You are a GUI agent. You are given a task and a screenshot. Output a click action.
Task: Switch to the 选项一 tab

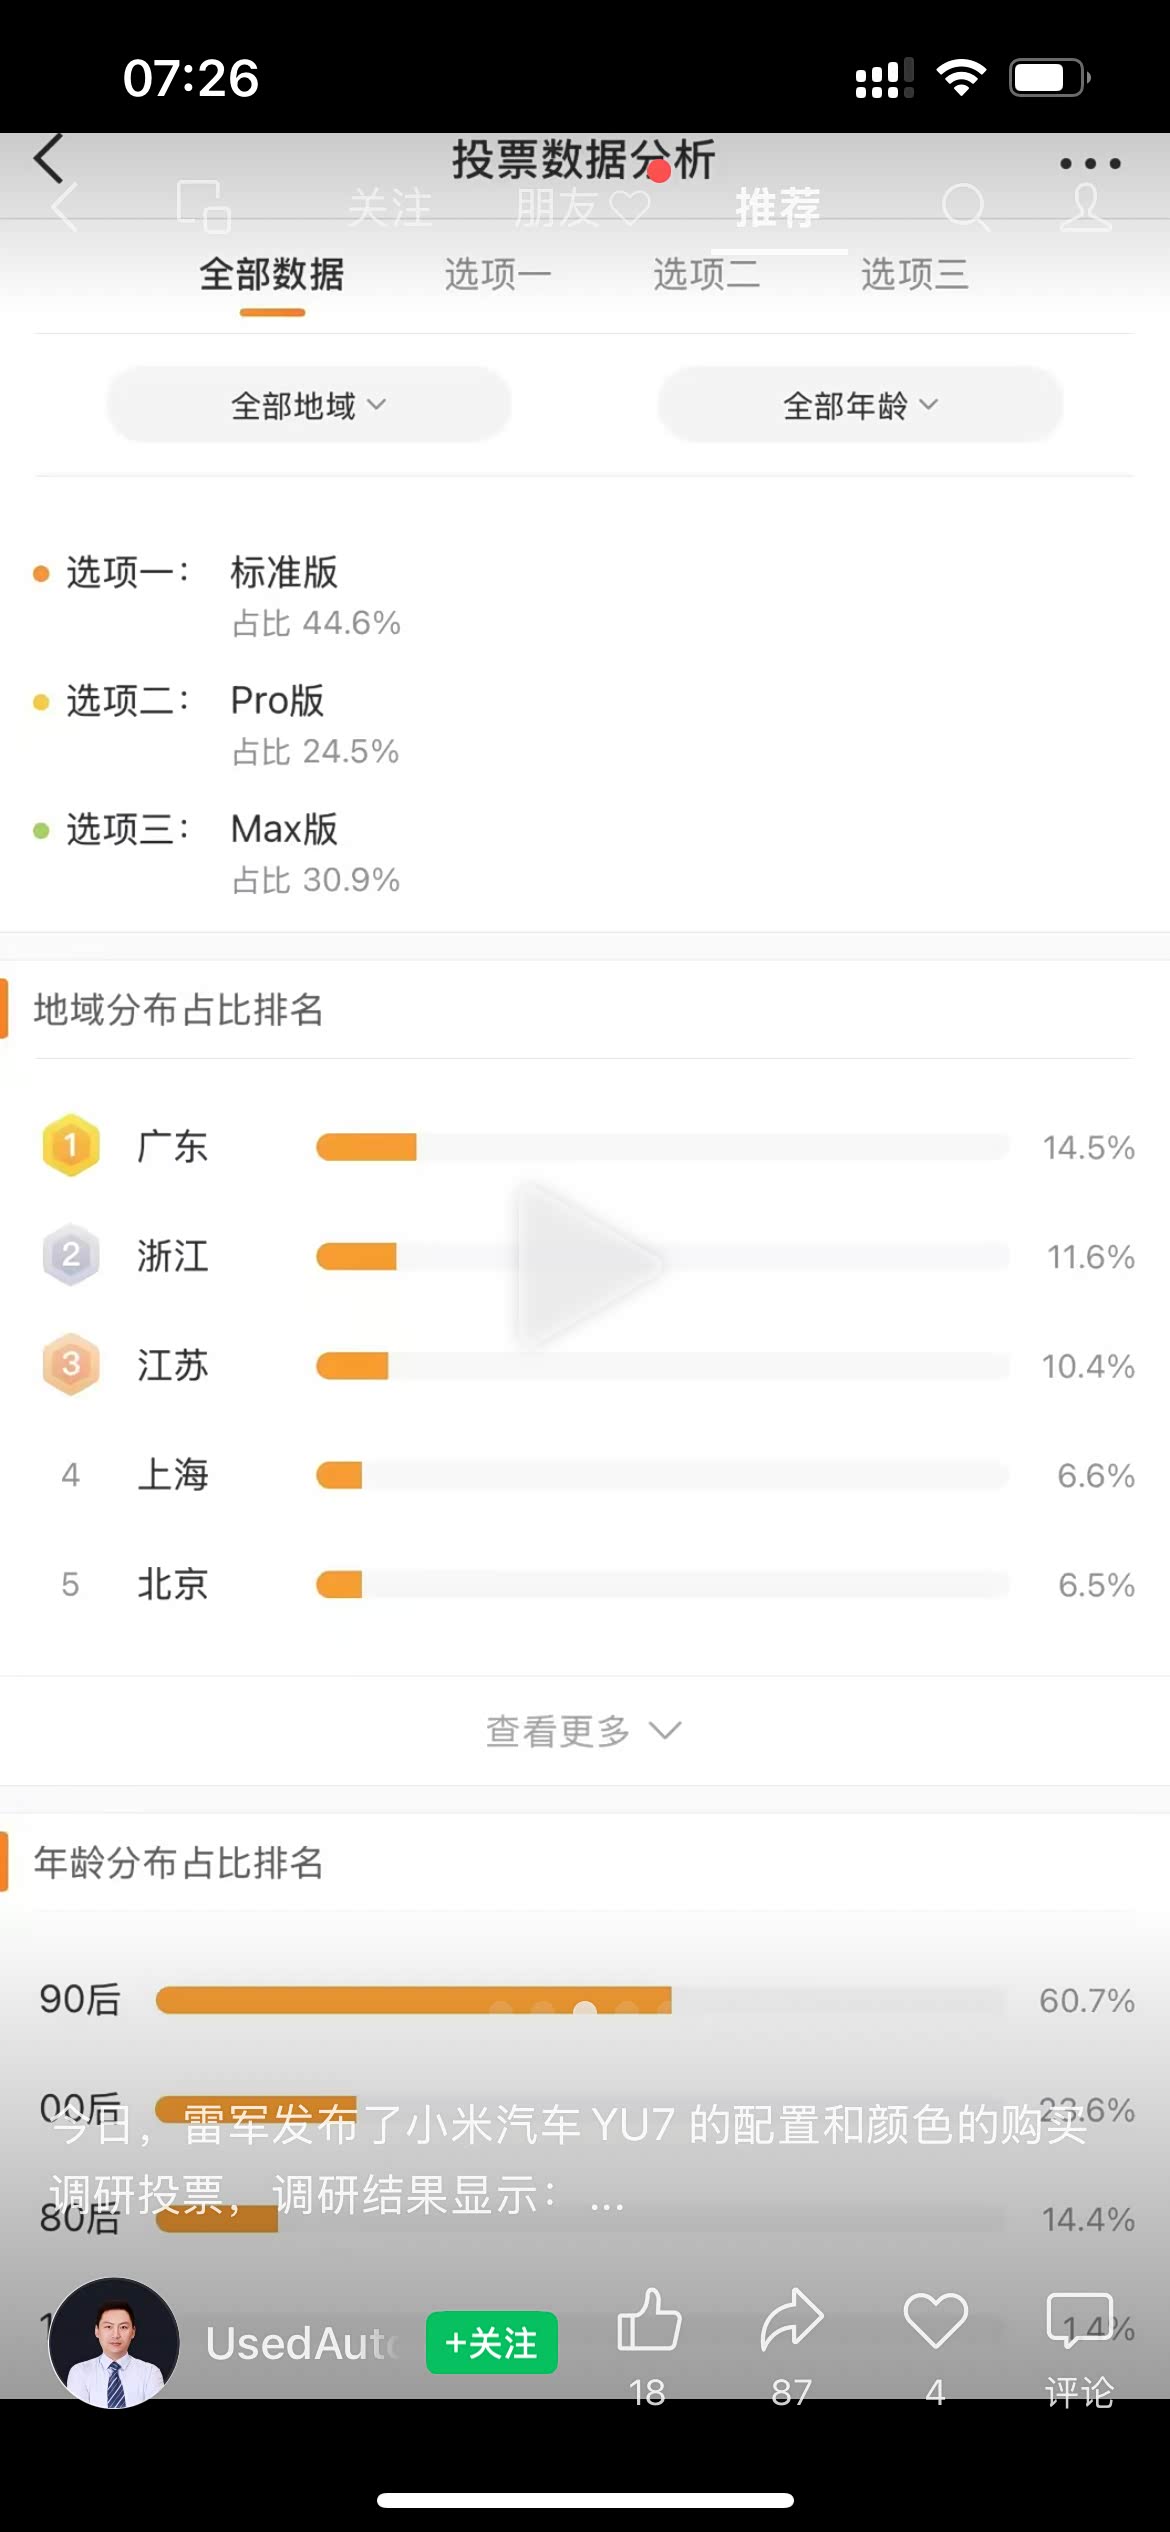click(497, 274)
